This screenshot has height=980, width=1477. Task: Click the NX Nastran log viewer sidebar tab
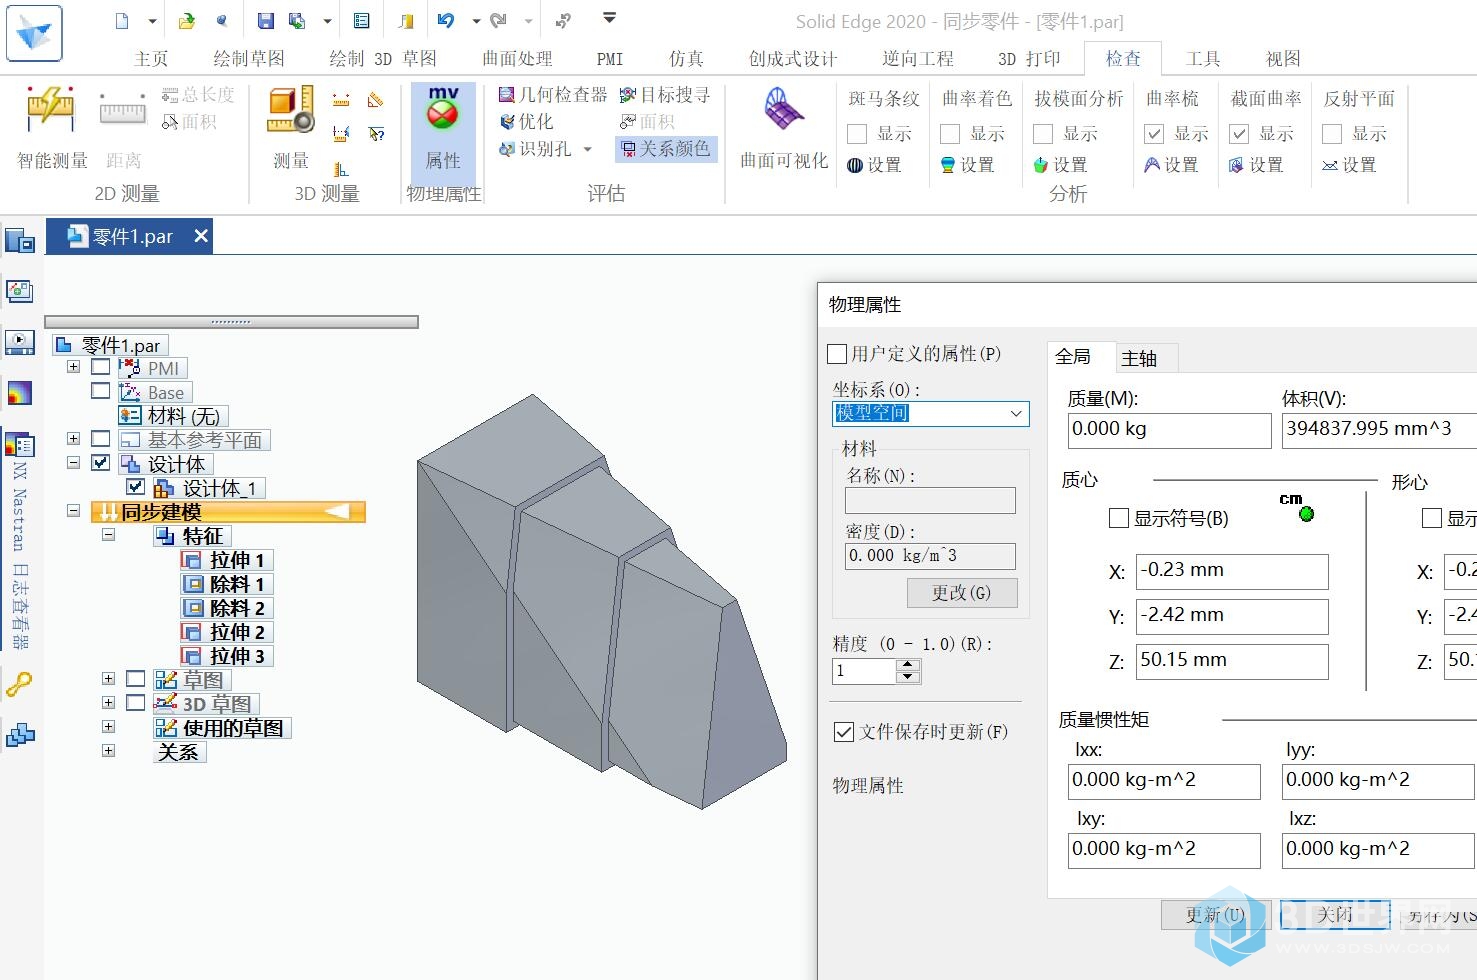[20, 540]
